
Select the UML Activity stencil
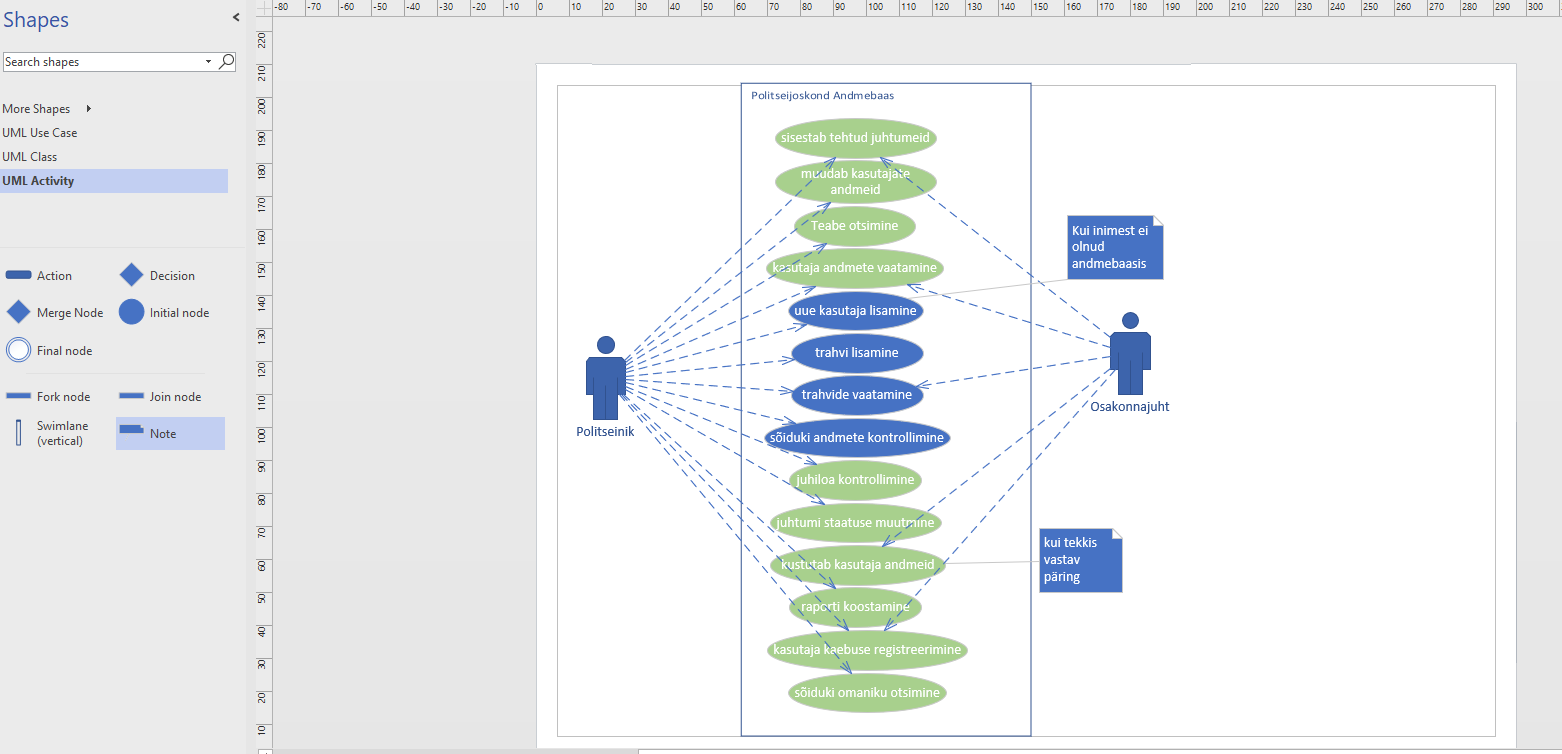[x=38, y=181]
